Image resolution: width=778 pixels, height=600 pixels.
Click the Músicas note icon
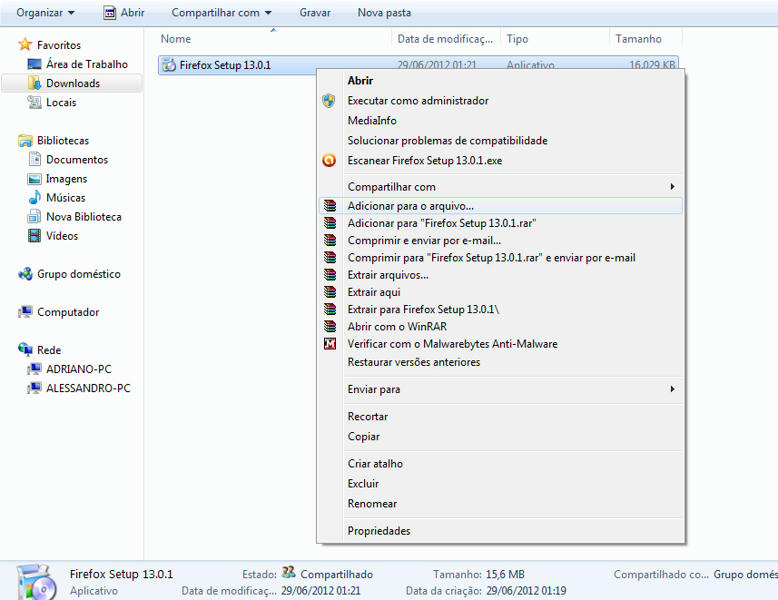point(34,198)
